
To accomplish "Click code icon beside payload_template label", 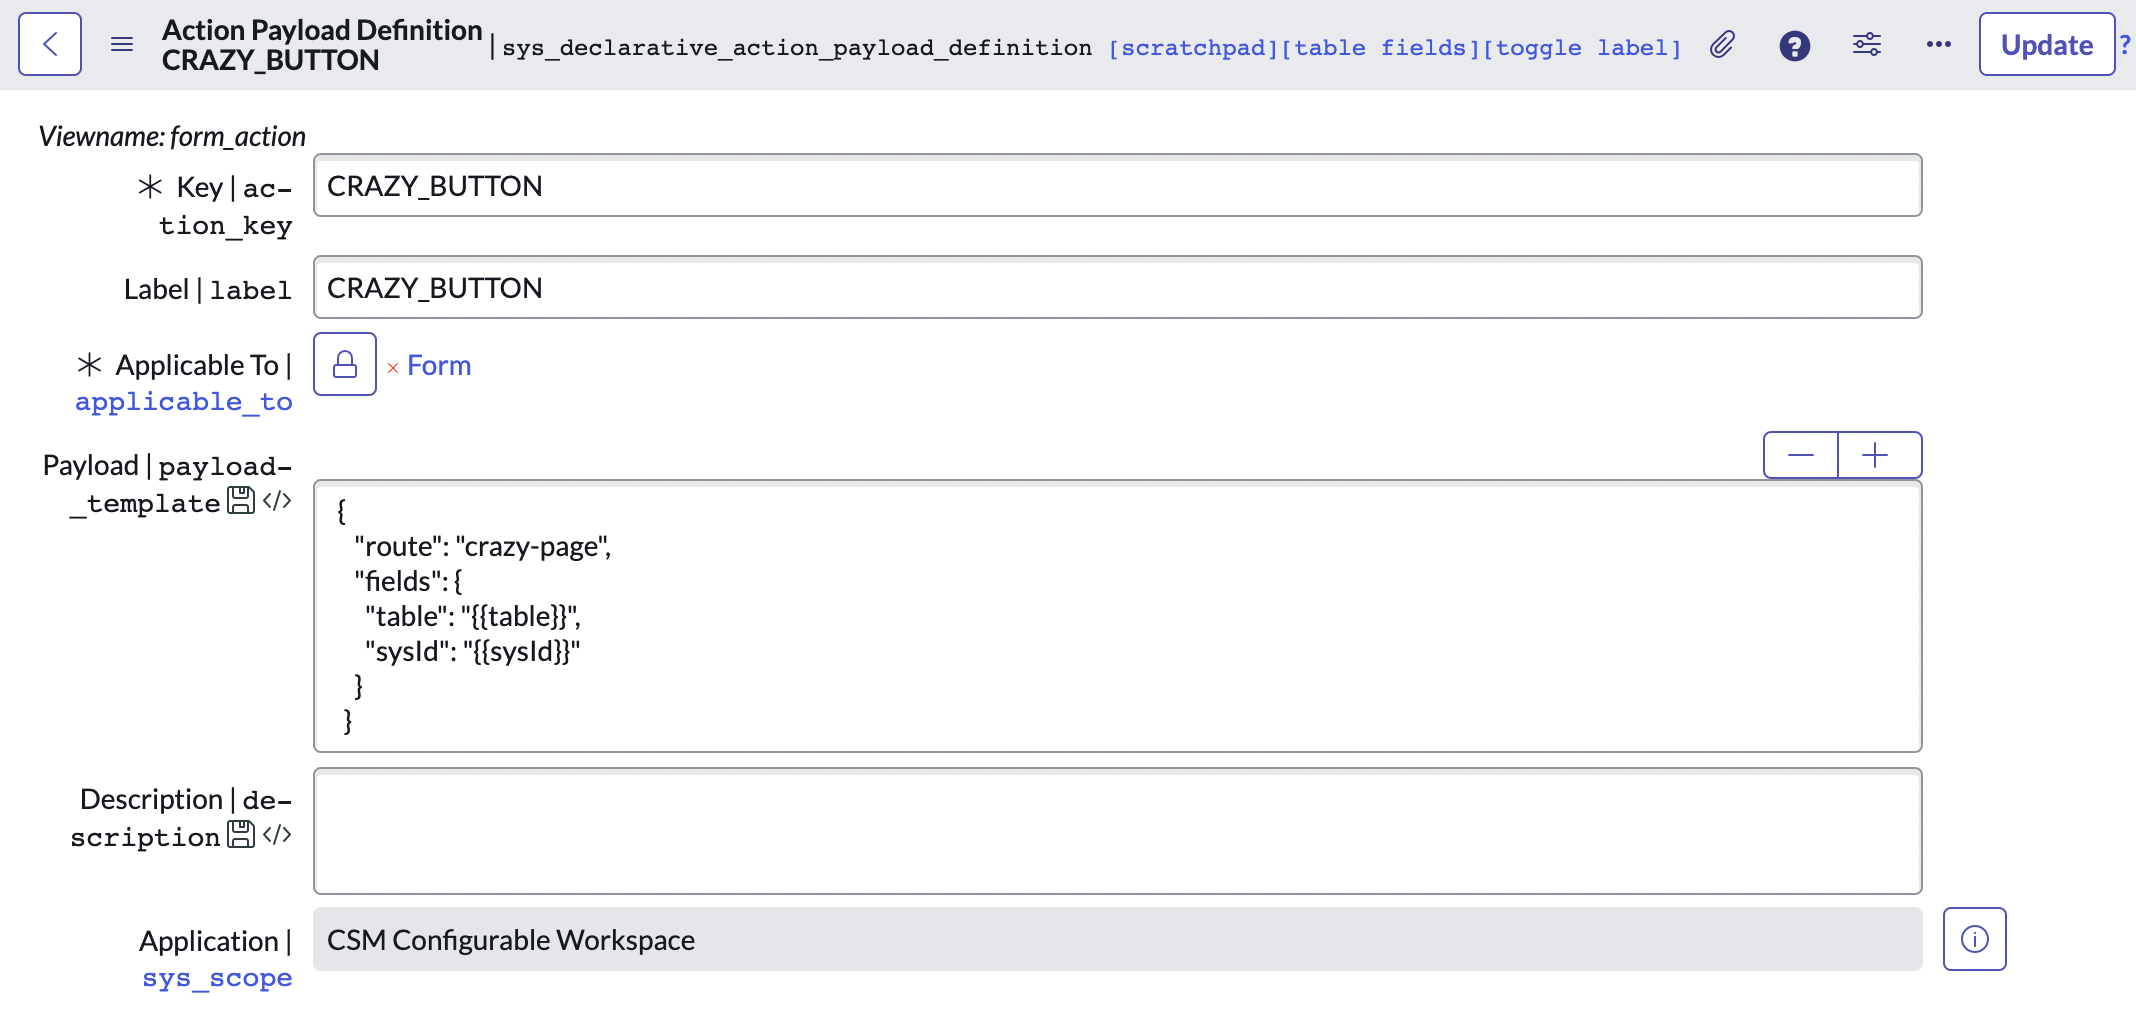I will pyautogui.click(x=277, y=500).
